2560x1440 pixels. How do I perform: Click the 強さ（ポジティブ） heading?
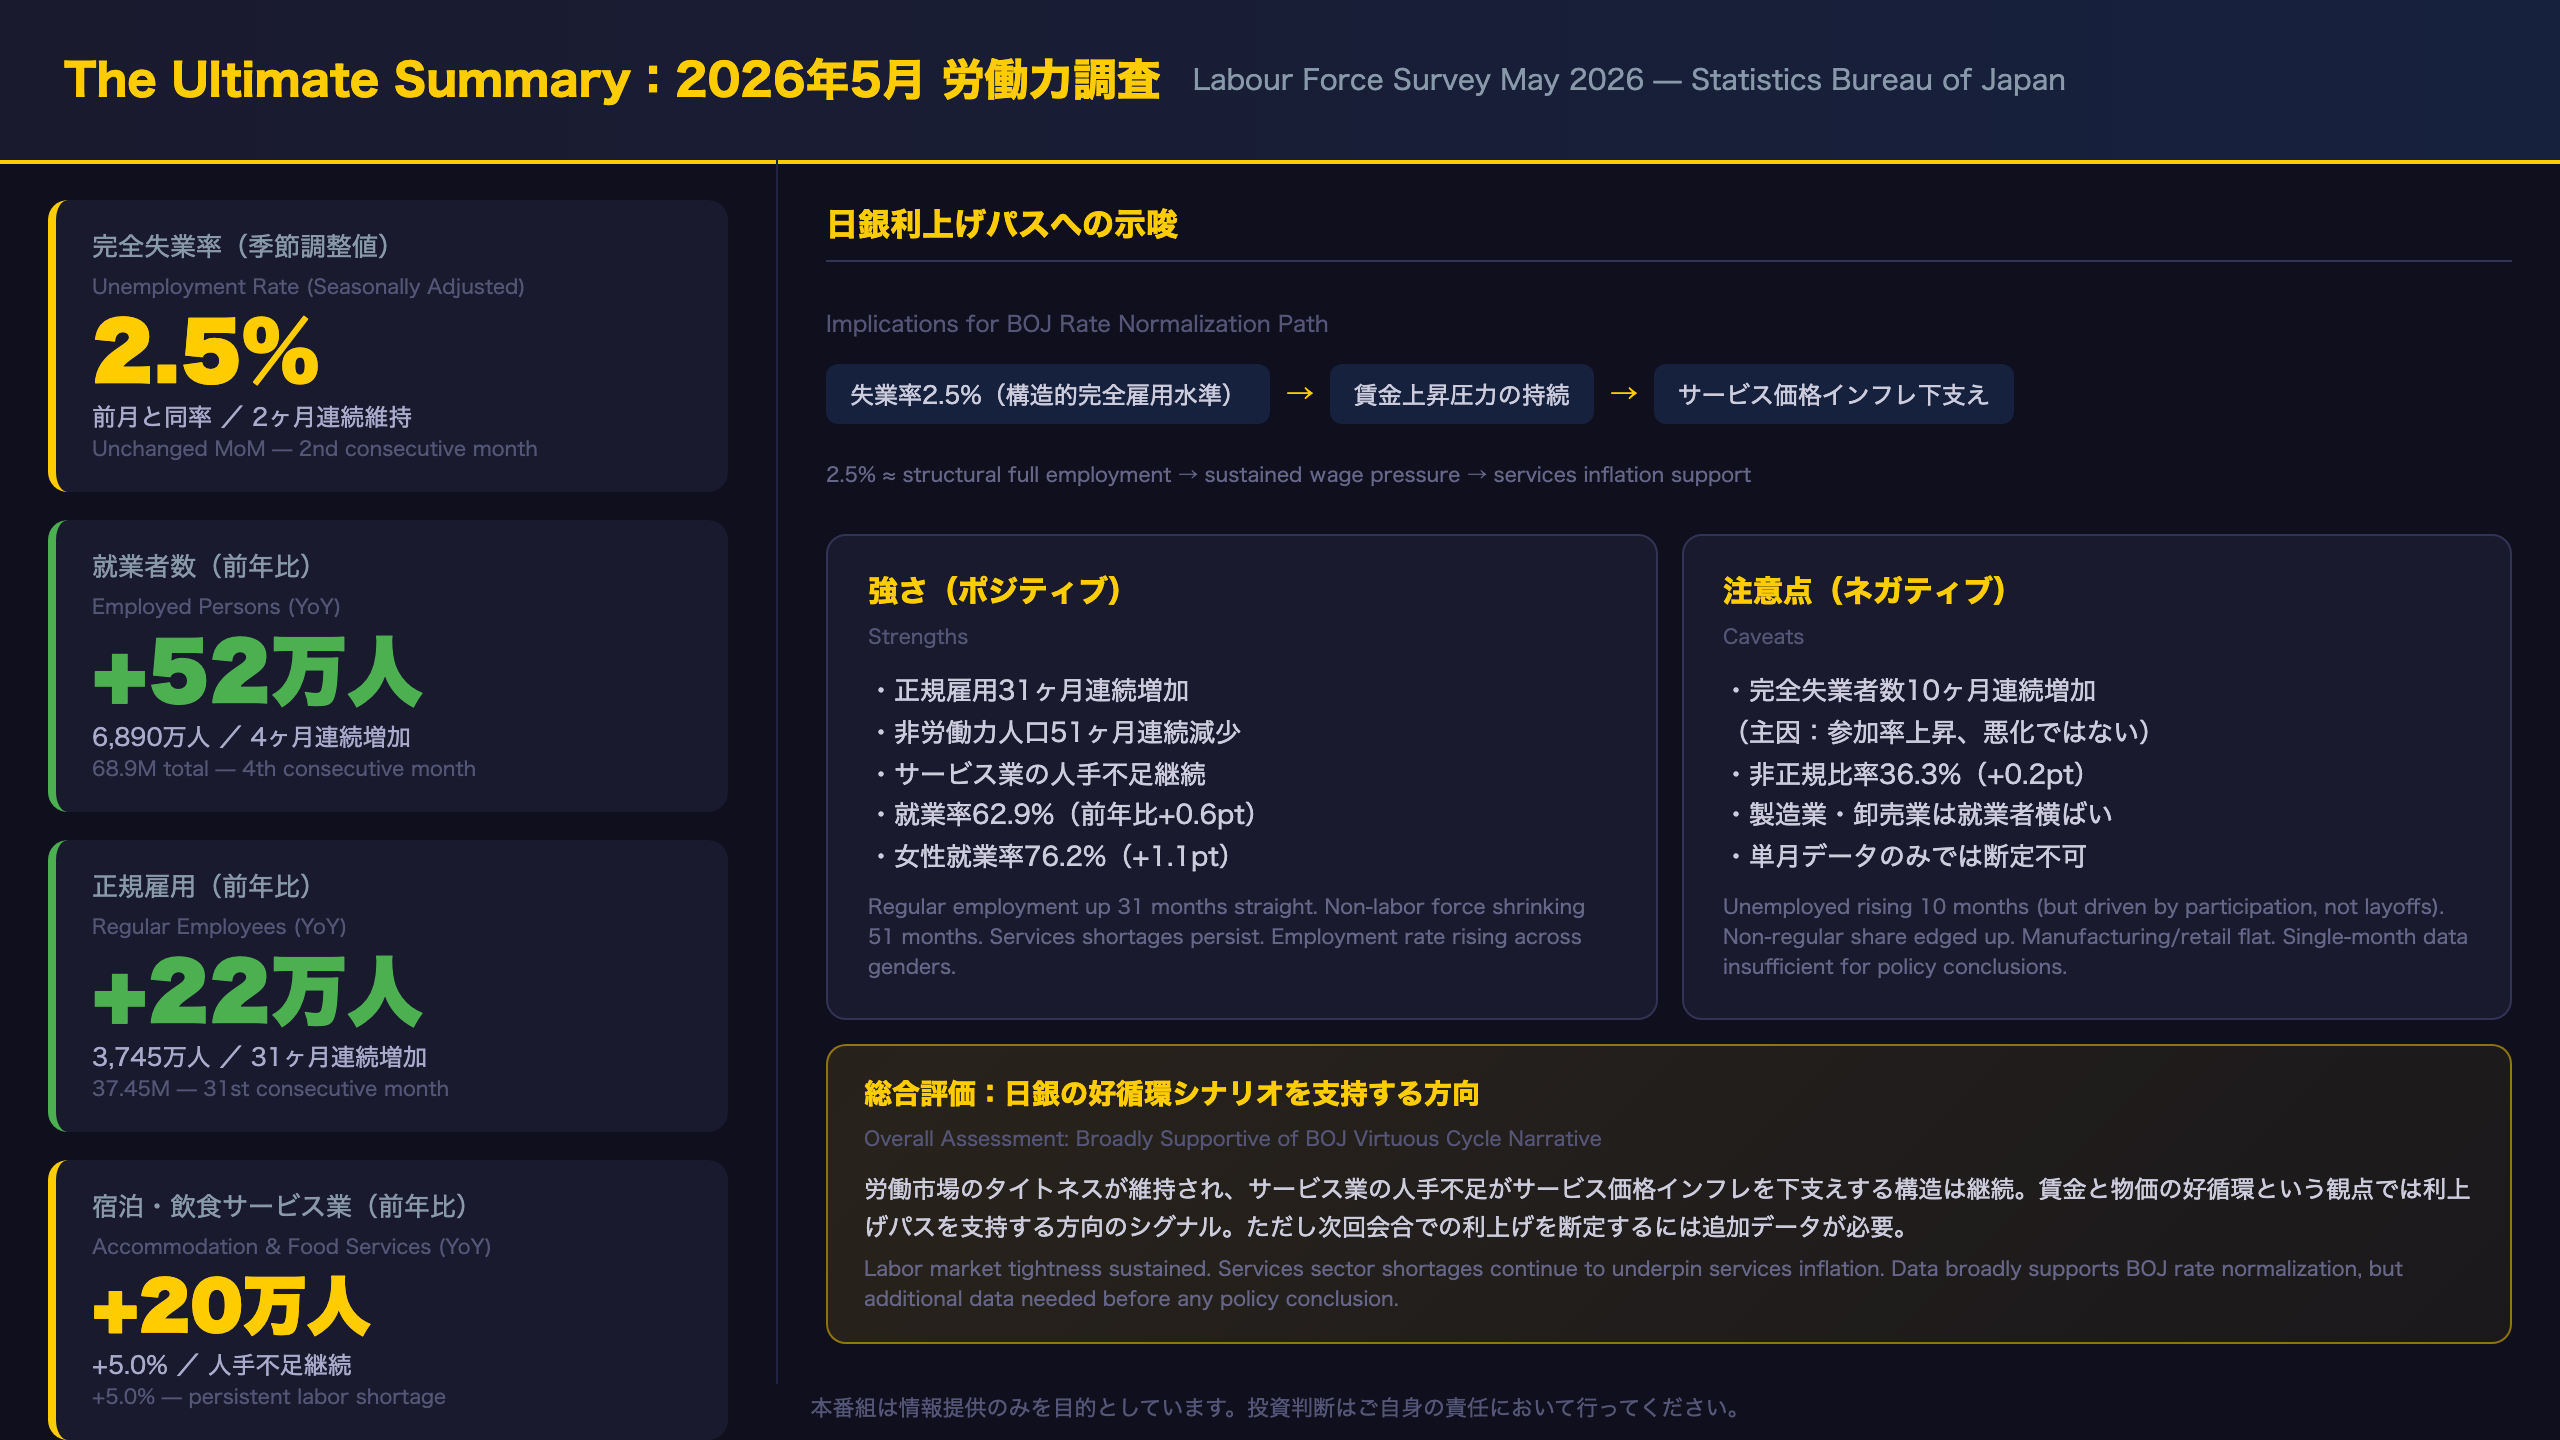(x=995, y=591)
